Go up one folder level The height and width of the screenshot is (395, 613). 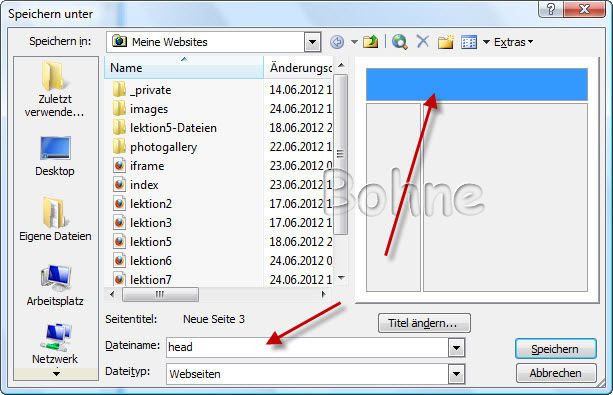tap(371, 41)
